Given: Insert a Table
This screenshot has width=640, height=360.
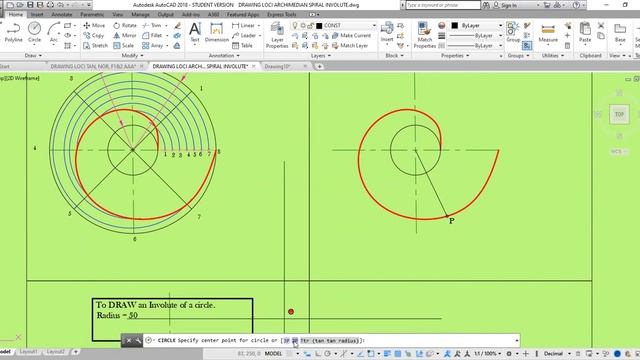Looking at the screenshot, I should [x=242, y=46].
